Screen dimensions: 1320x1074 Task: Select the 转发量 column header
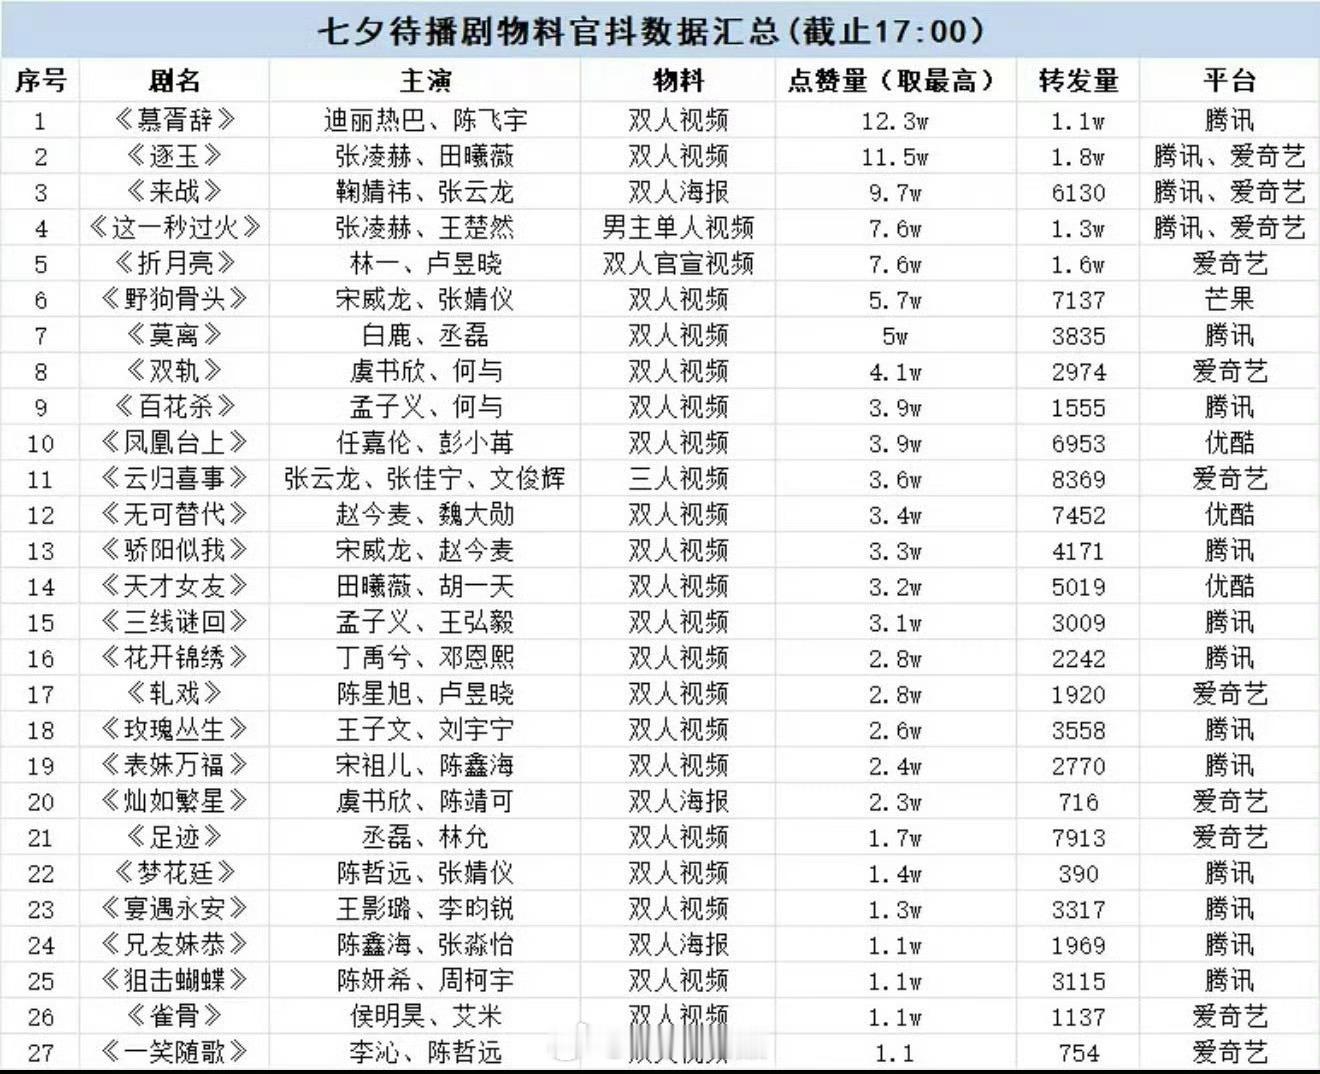point(1078,81)
